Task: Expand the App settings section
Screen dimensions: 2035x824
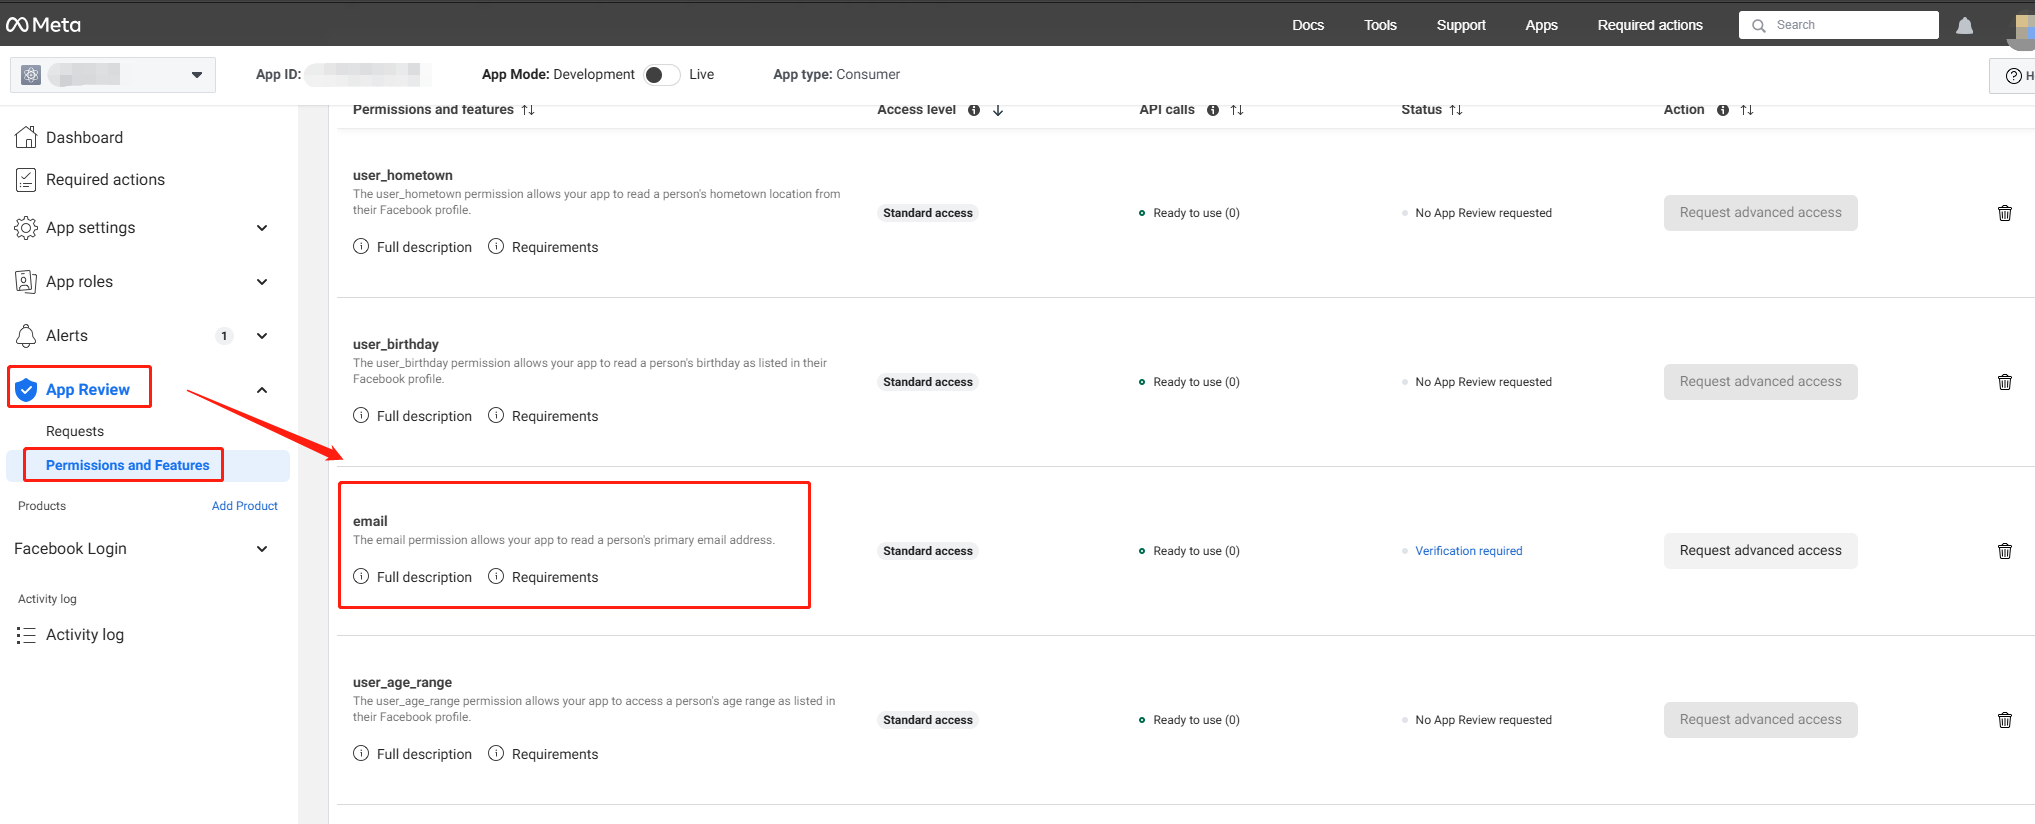Action: pos(261,228)
